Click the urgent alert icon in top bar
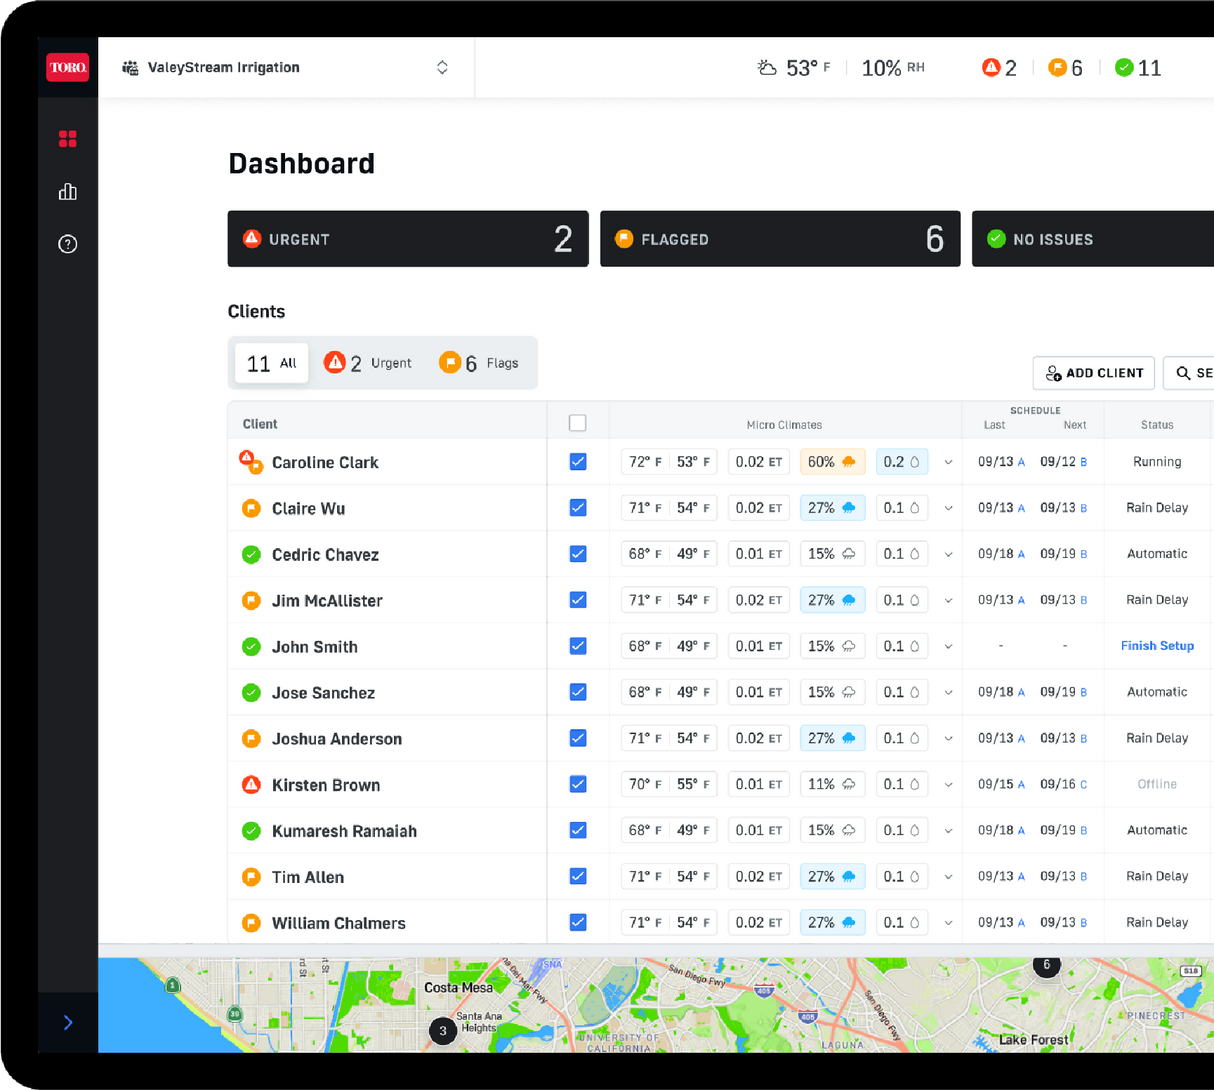The image size is (1214, 1090). pos(990,67)
